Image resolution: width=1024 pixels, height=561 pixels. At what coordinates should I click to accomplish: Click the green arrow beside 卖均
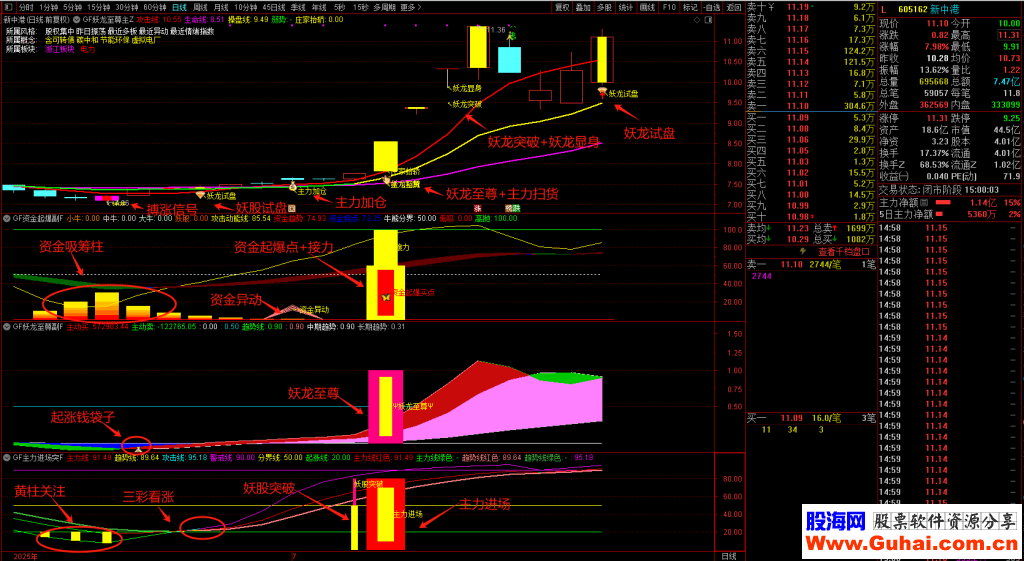pos(770,228)
